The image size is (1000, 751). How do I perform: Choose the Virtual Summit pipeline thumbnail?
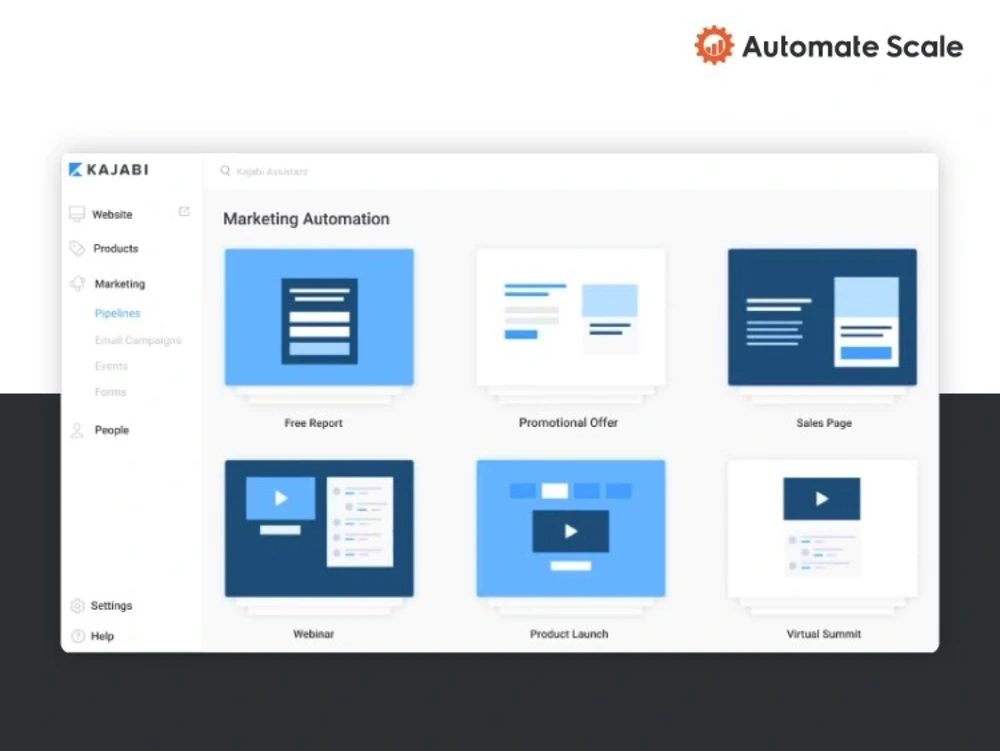822,529
